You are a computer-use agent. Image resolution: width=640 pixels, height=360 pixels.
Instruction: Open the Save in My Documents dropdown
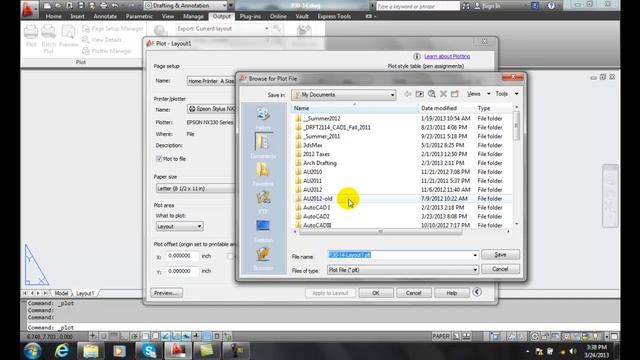pos(344,95)
